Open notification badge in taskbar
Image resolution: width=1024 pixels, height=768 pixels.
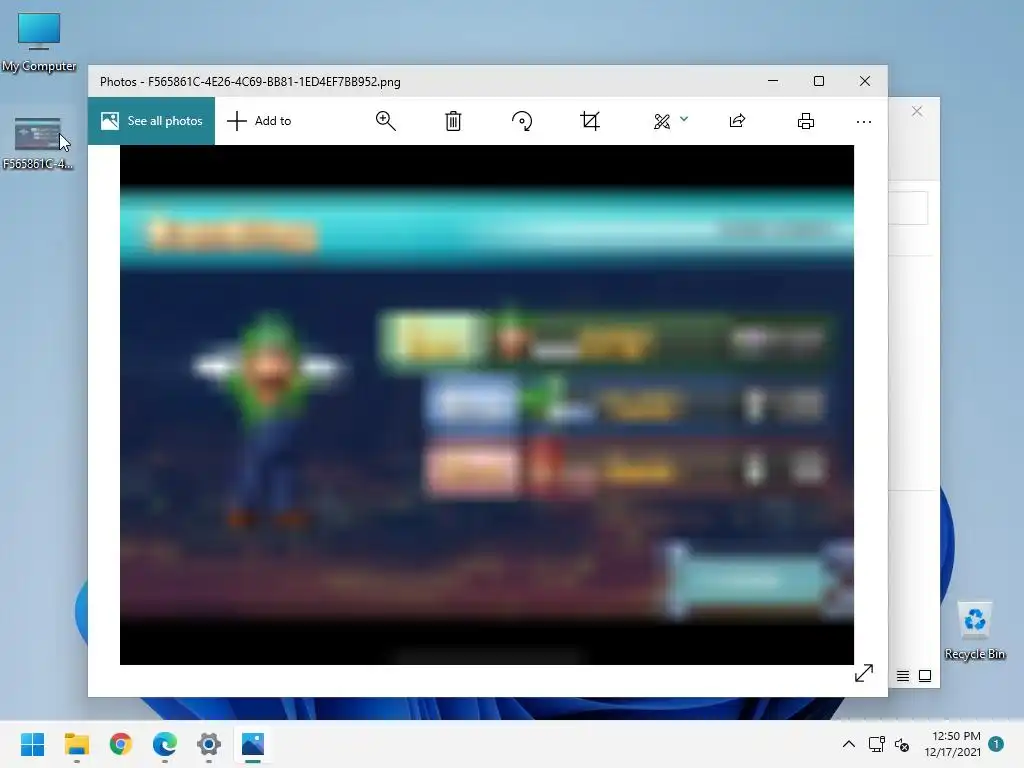(x=997, y=744)
